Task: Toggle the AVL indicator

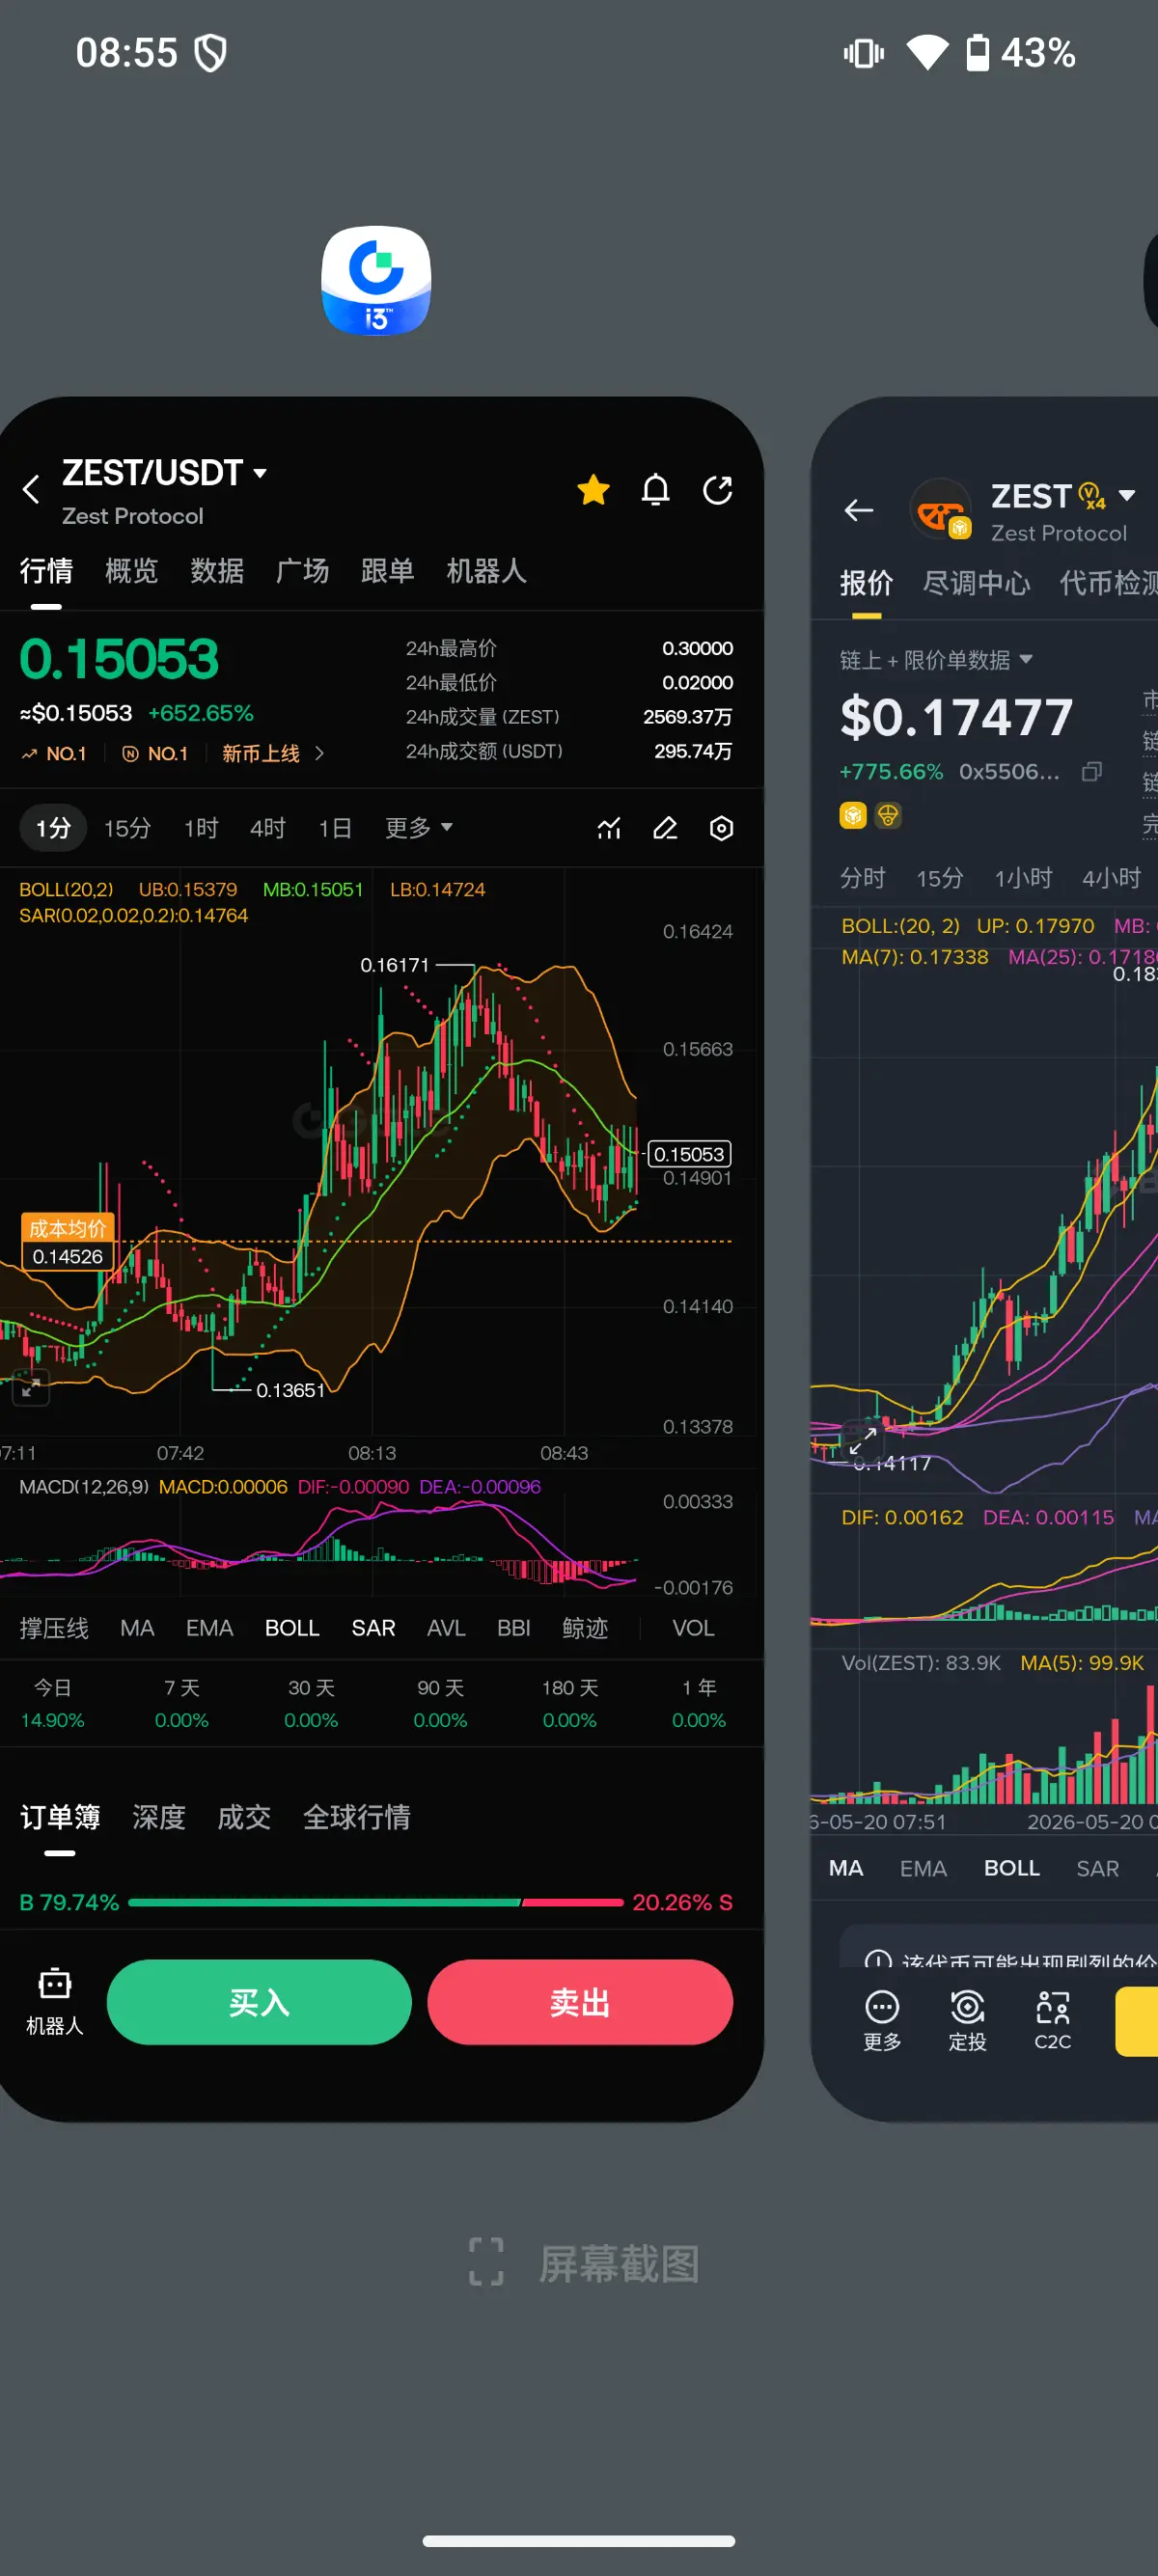Action: [x=446, y=1628]
